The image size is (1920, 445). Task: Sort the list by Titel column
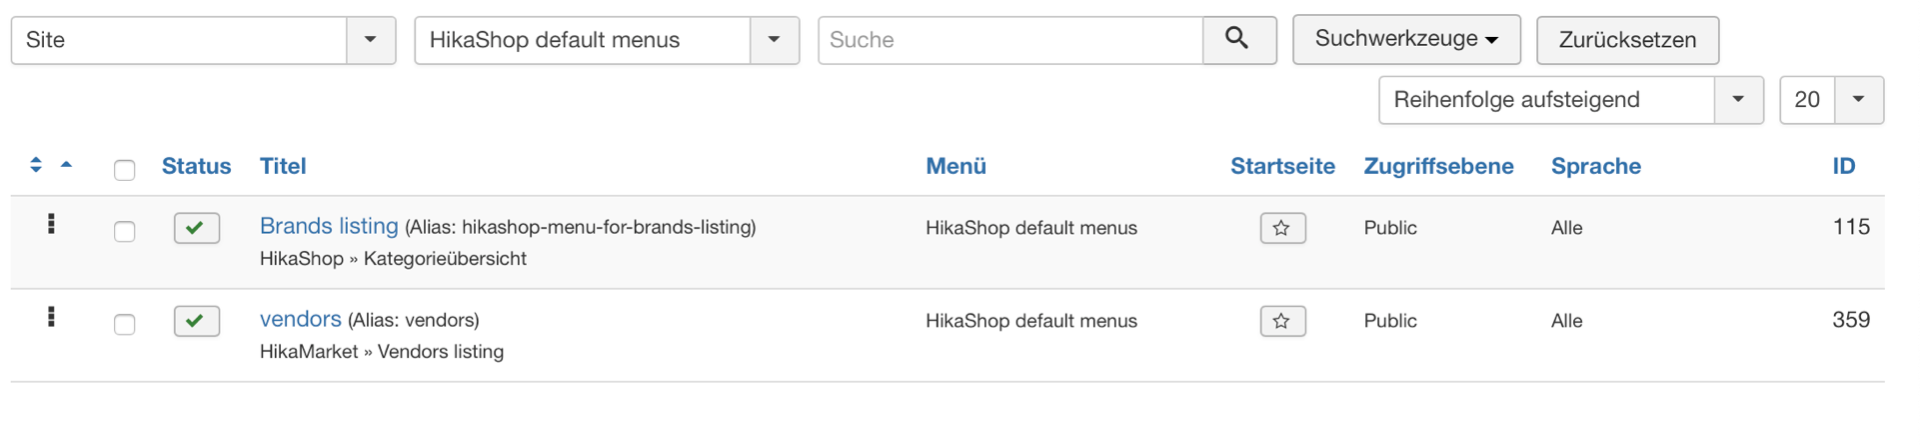283,166
